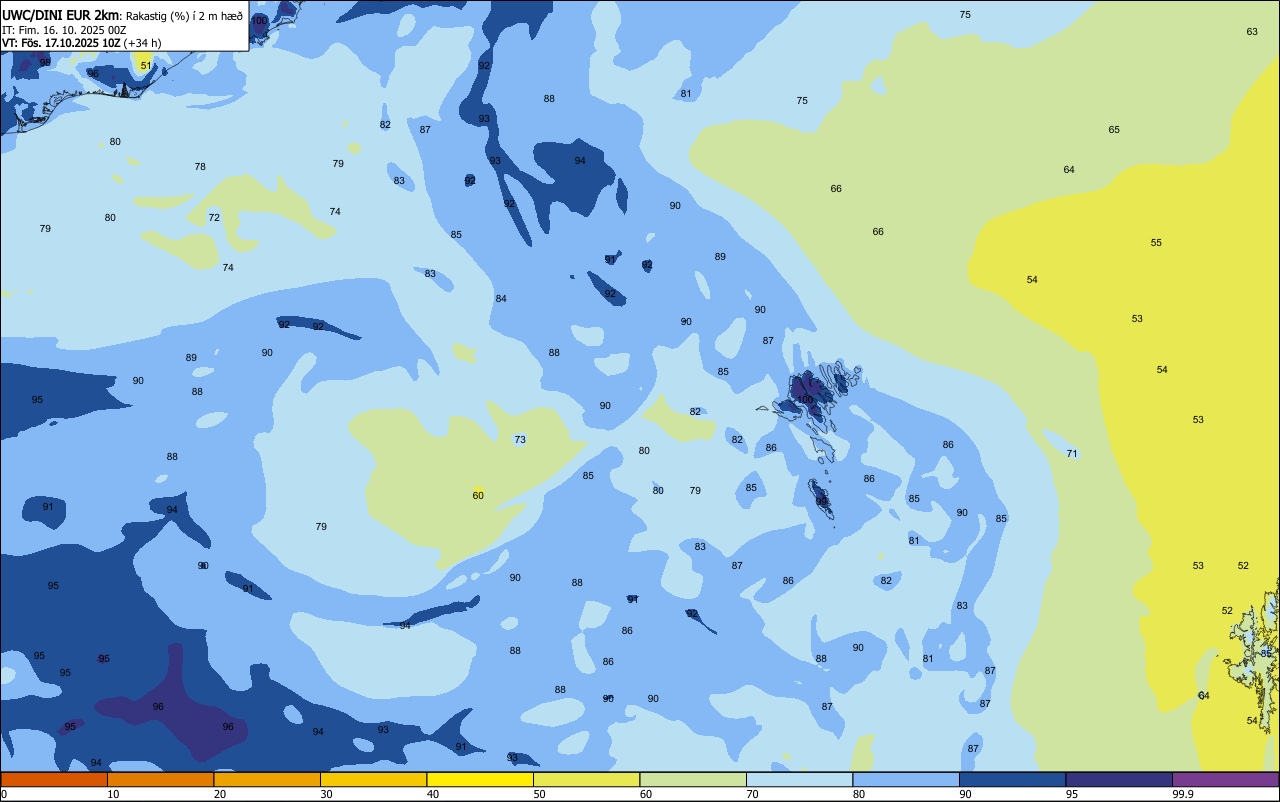Click value 100 over the Faroe Islands
Image resolution: width=1280 pixels, height=802 pixels.
806,400
